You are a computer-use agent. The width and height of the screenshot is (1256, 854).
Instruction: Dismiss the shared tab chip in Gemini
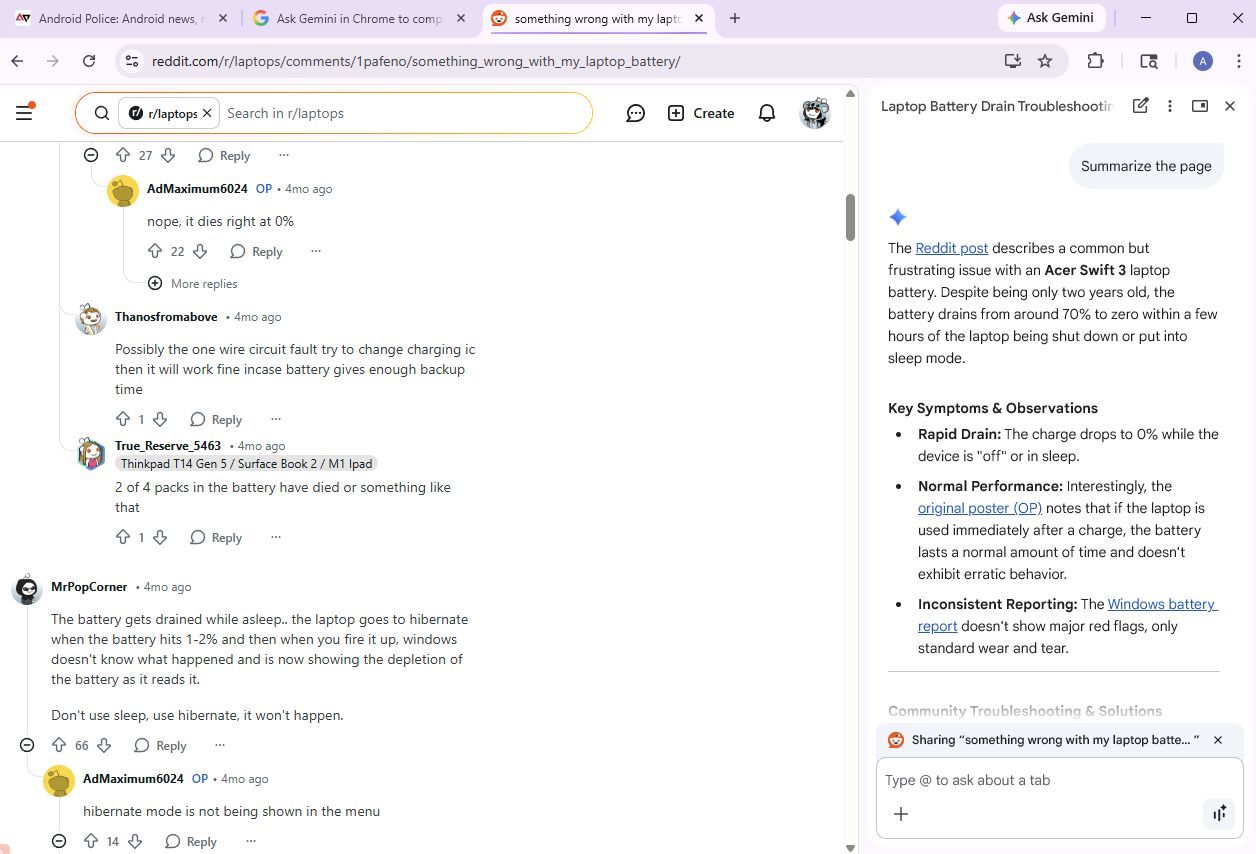coord(1218,740)
